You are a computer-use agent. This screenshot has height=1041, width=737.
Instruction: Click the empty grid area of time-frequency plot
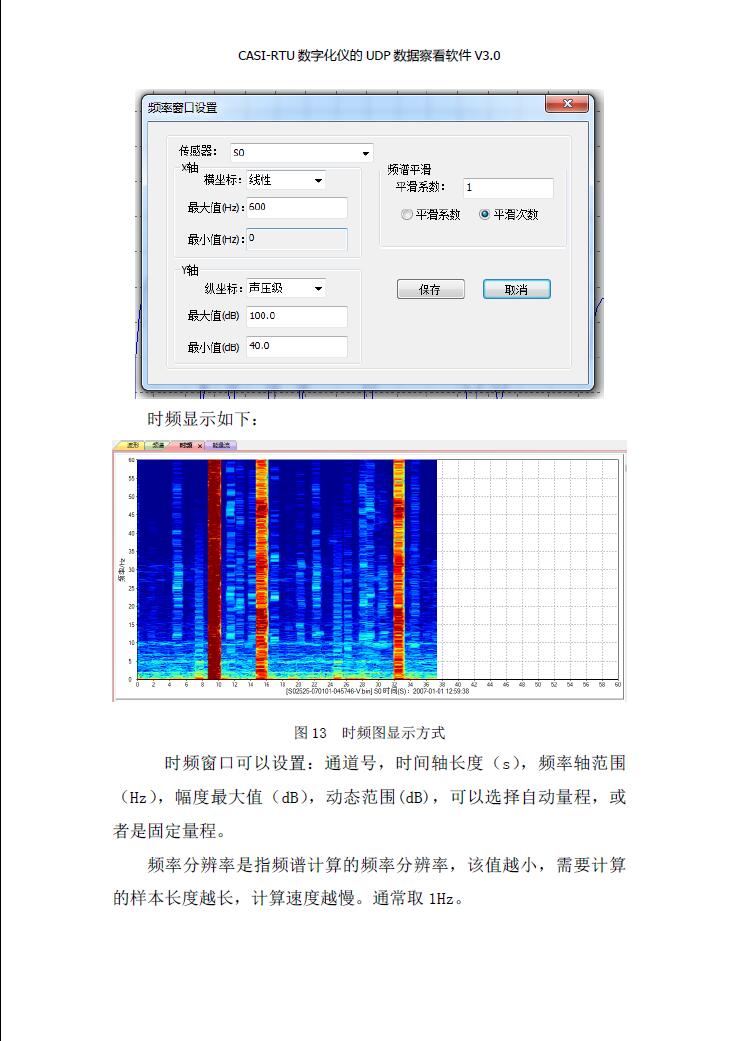click(528, 569)
